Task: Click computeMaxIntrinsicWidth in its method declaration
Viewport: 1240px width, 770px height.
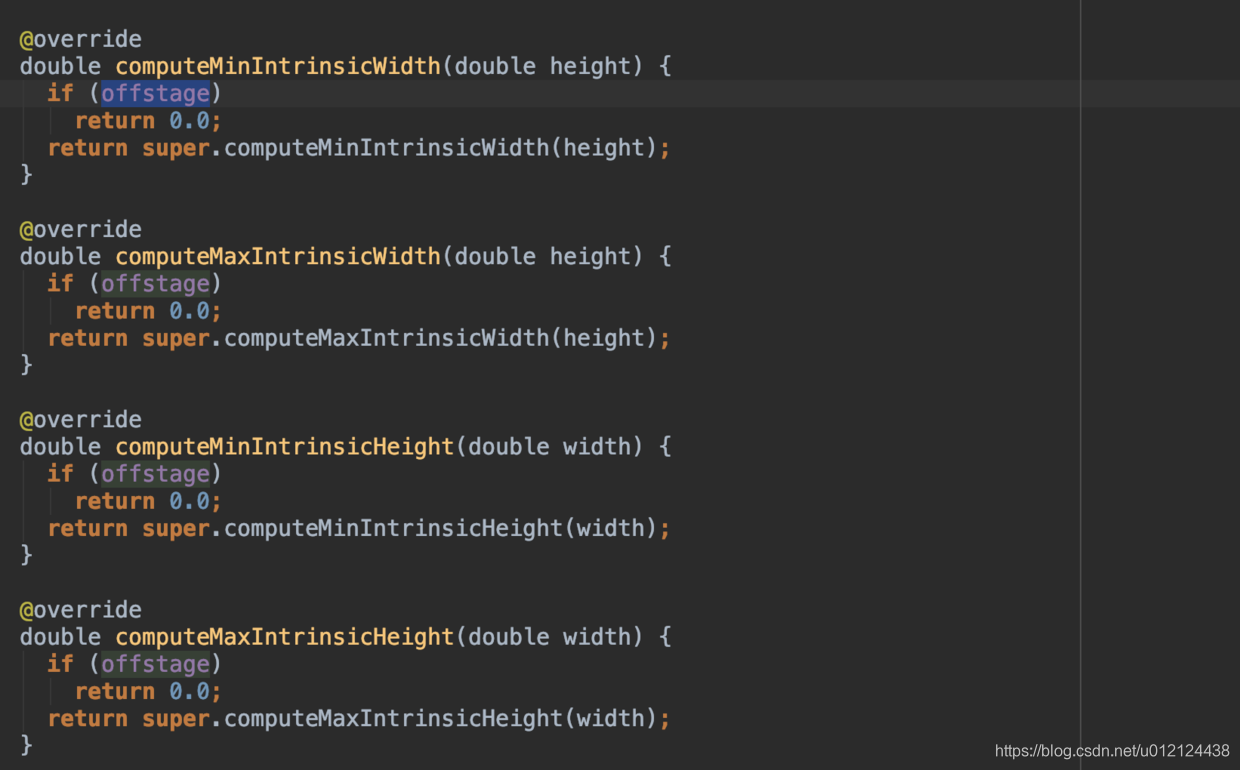Action: (278, 256)
